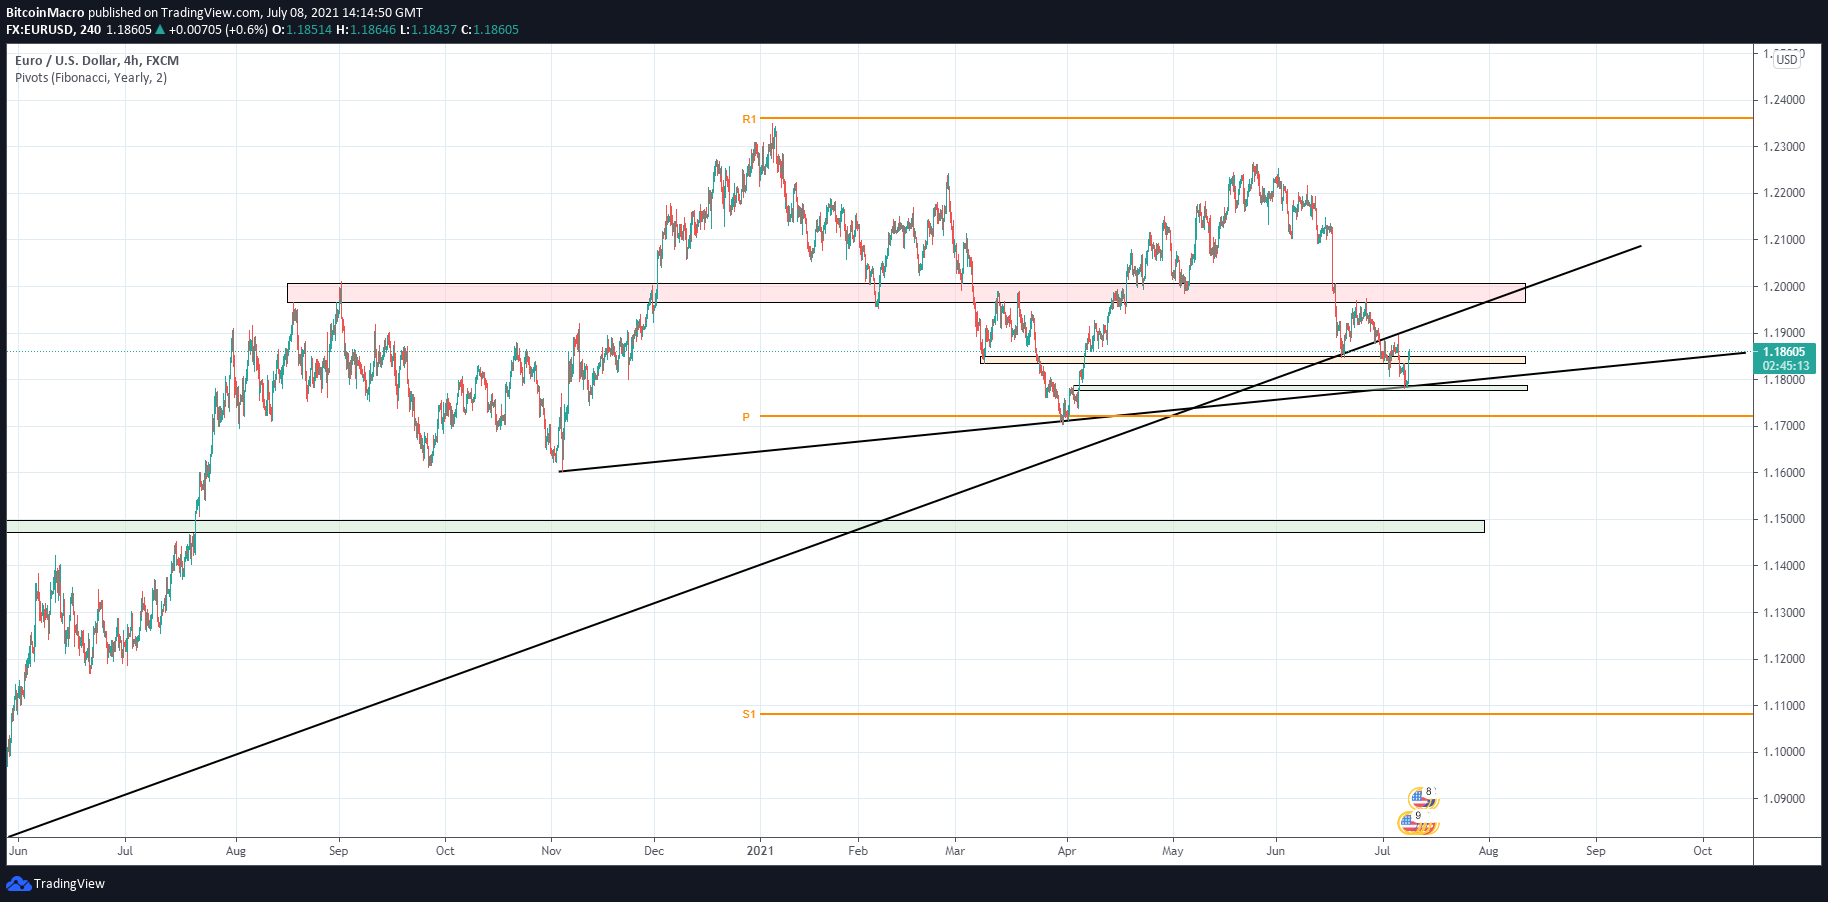Click the USD currency button on the price axis
The width and height of the screenshot is (1828, 902).
click(1786, 60)
